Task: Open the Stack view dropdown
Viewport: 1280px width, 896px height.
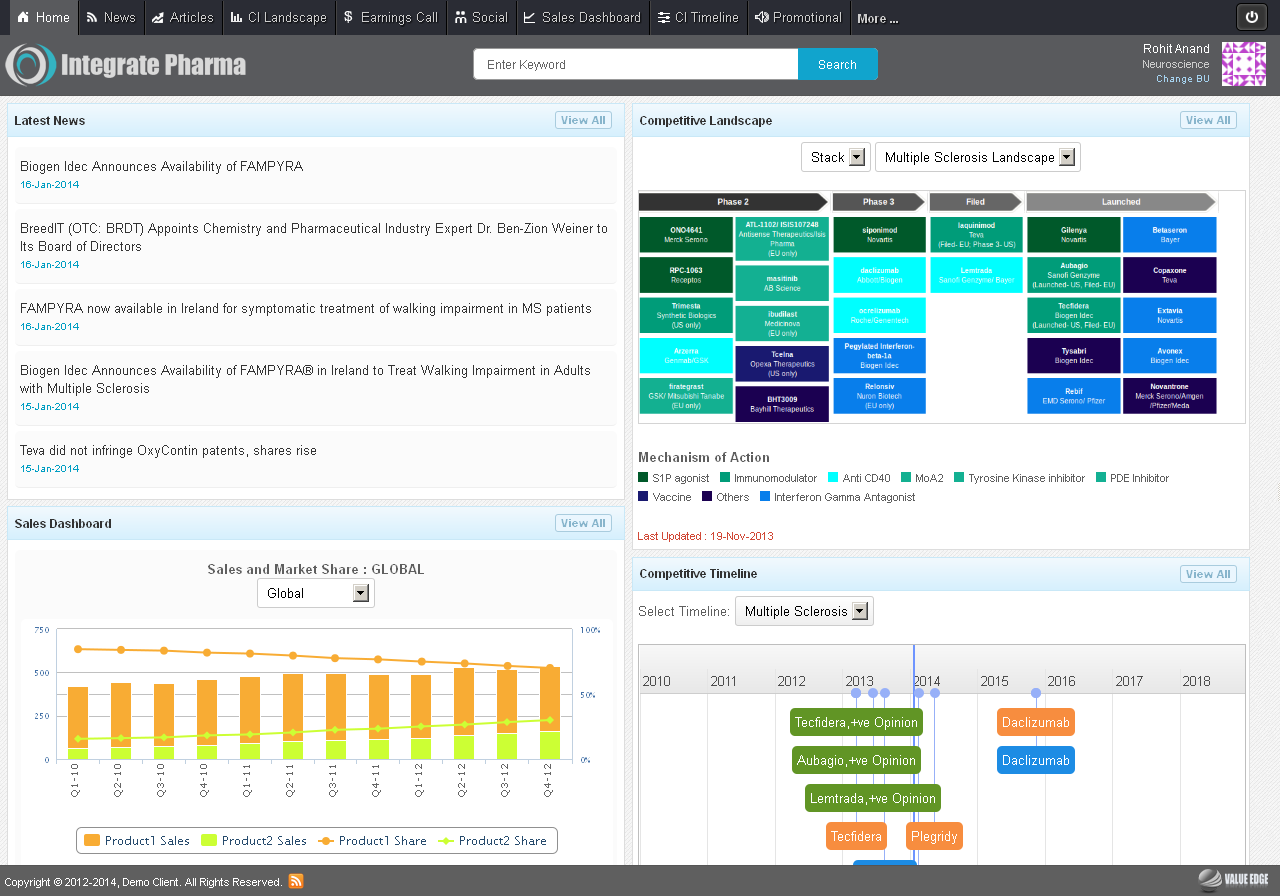Action: pyautogui.click(x=837, y=157)
